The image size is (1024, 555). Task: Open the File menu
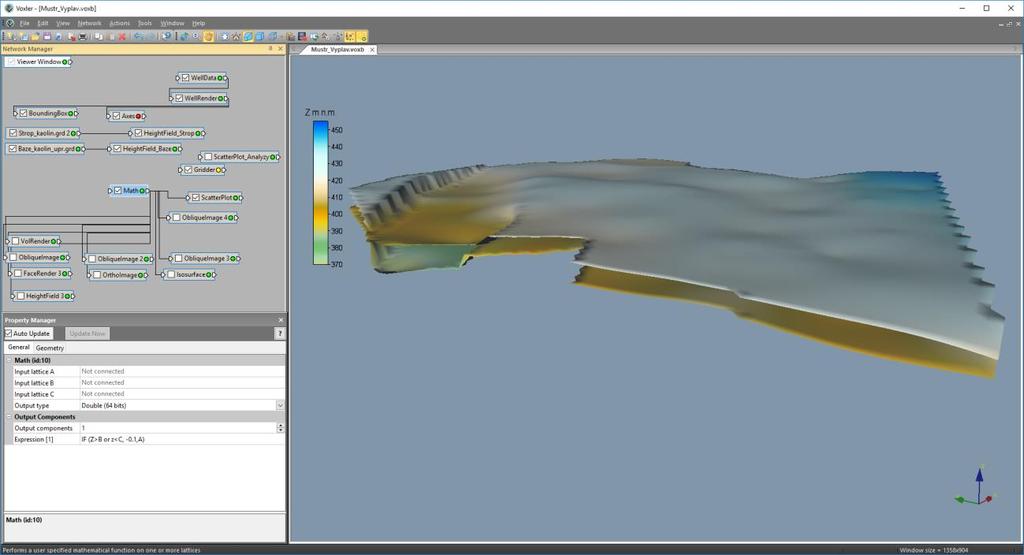25,23
